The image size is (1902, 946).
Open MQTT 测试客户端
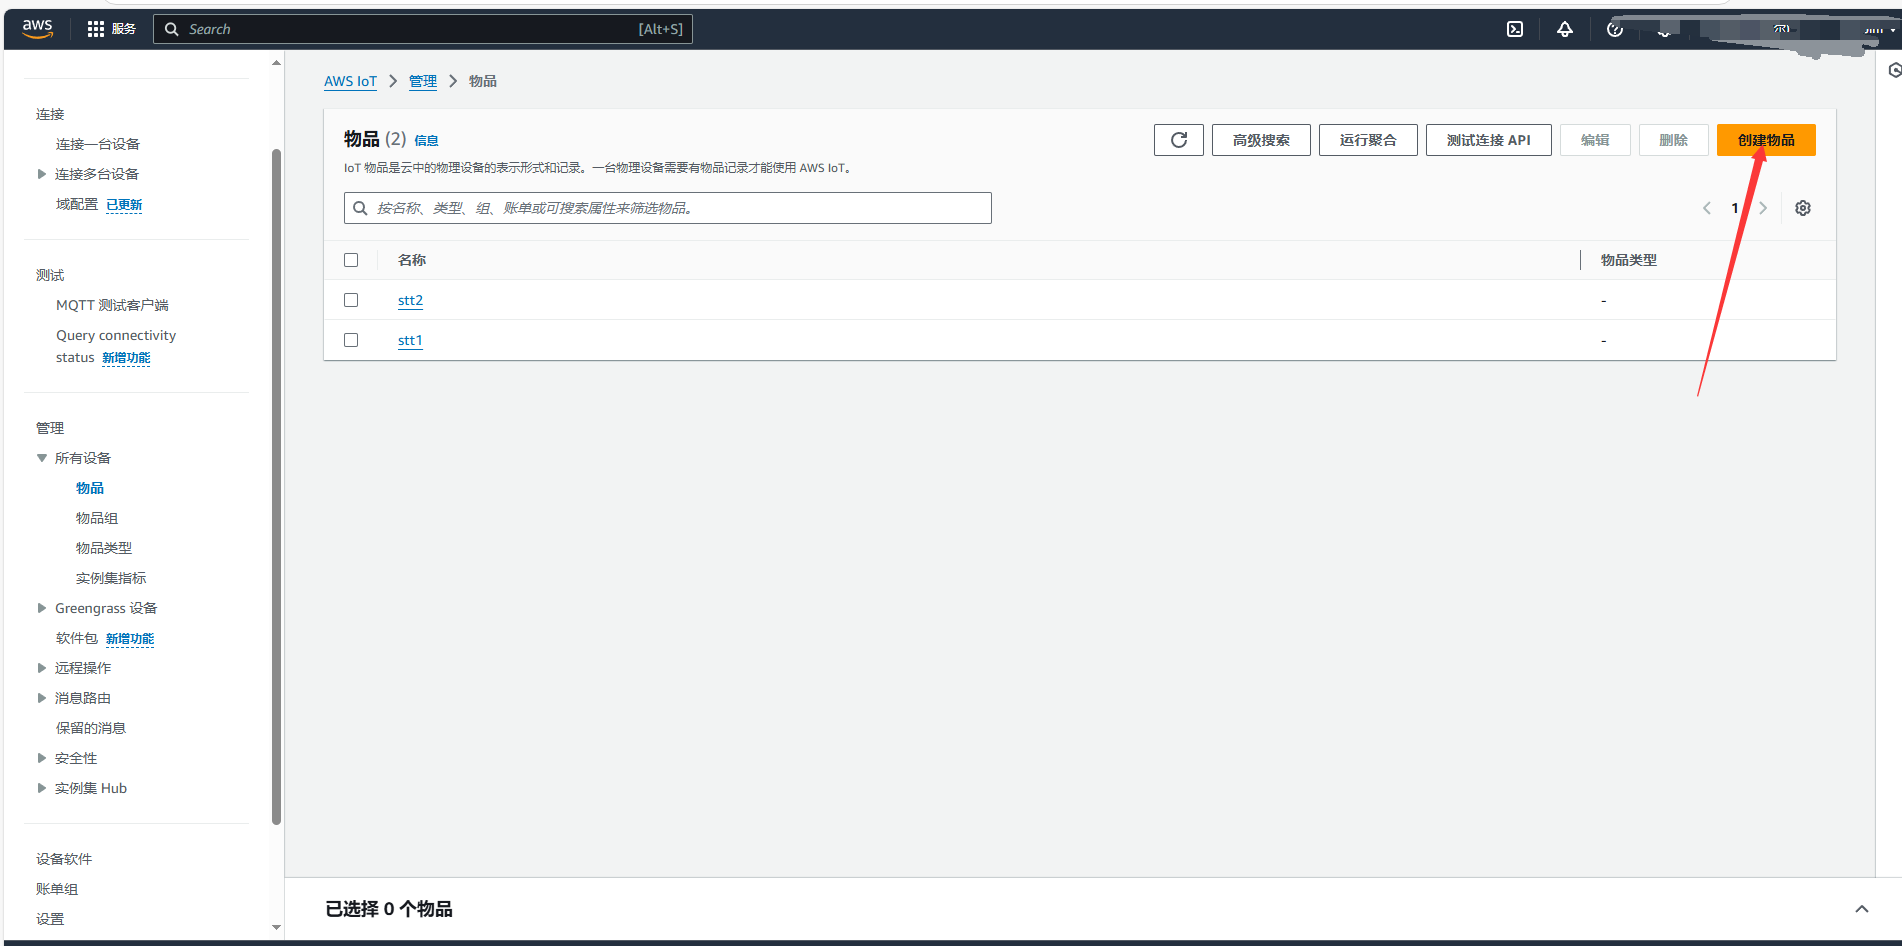point(112,305)
